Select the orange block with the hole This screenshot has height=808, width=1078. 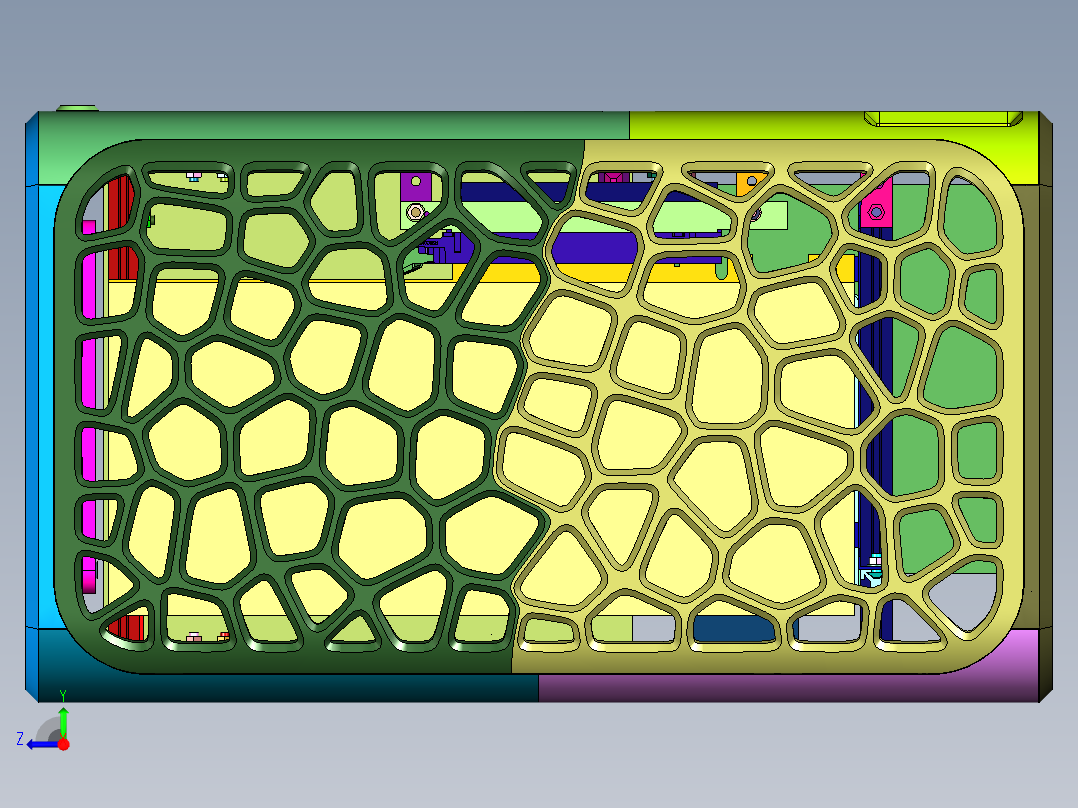[x=749, y=182]
